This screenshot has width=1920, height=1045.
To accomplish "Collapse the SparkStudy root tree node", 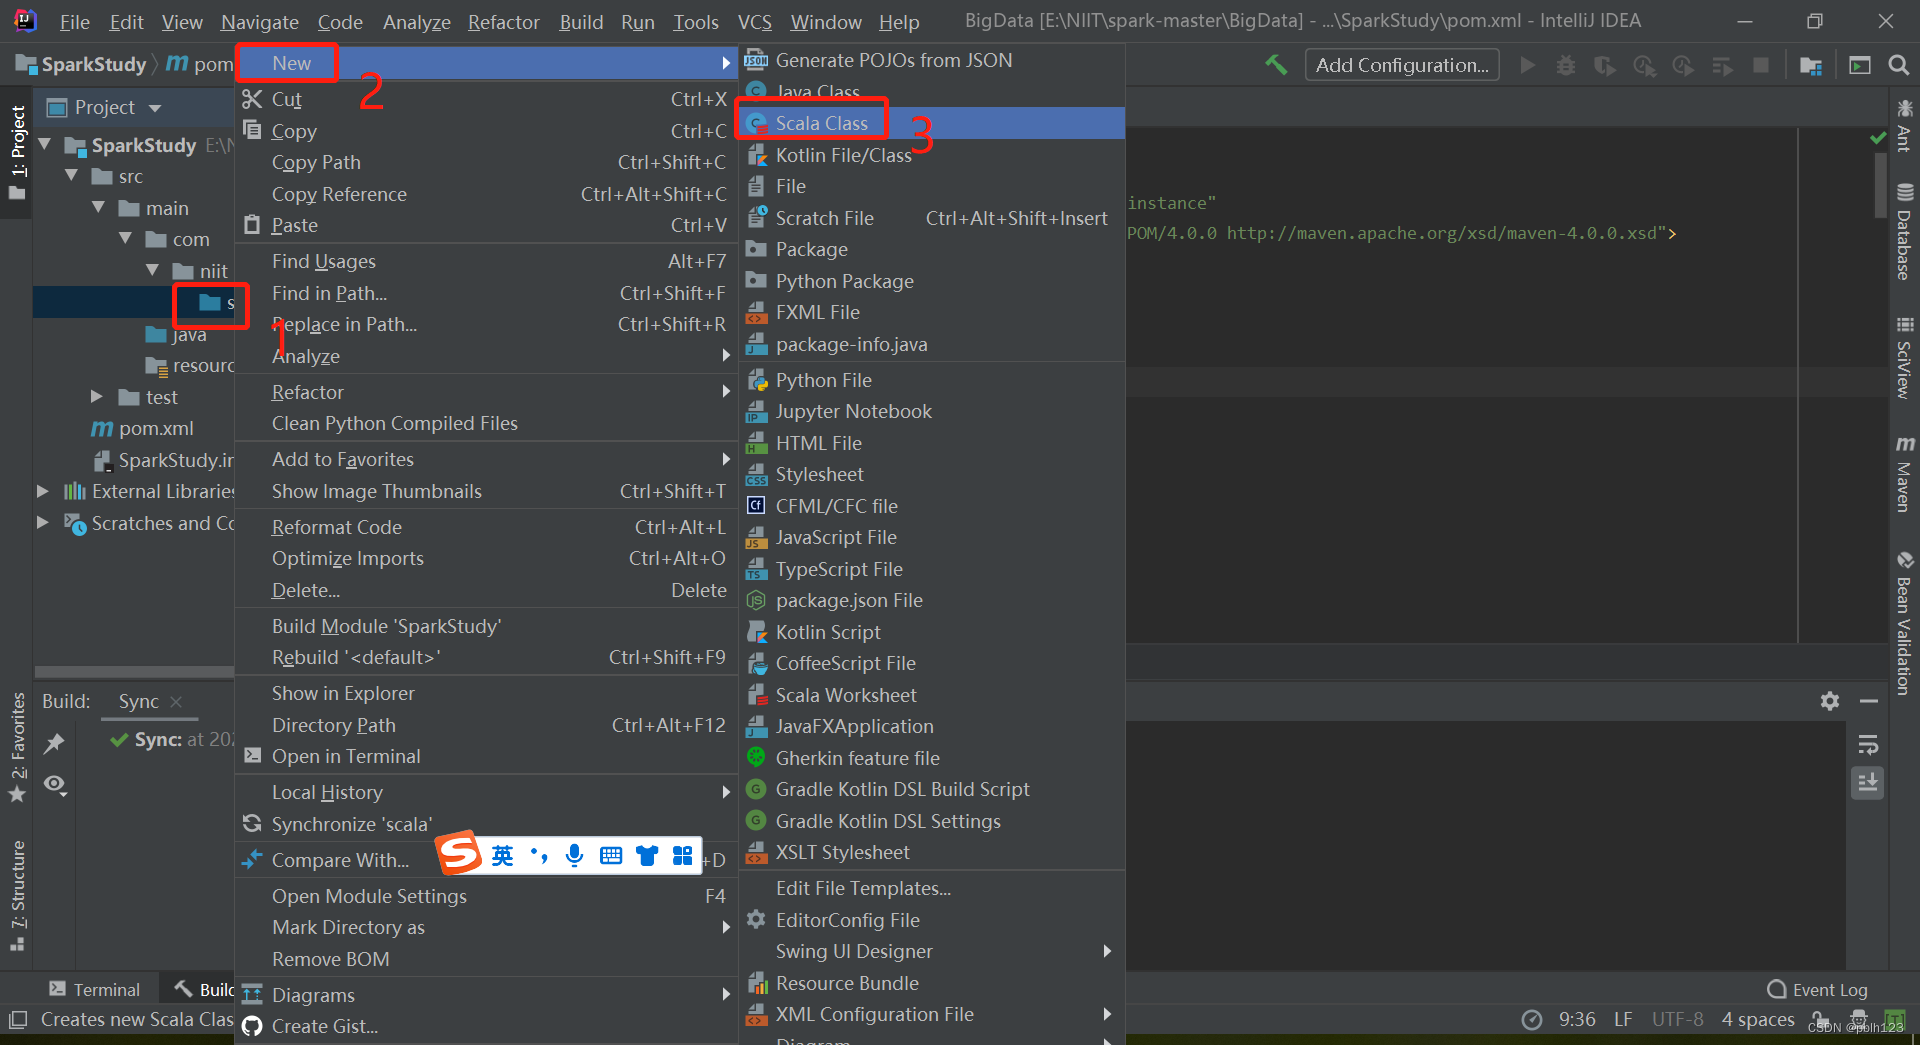I will pos(45,145).
